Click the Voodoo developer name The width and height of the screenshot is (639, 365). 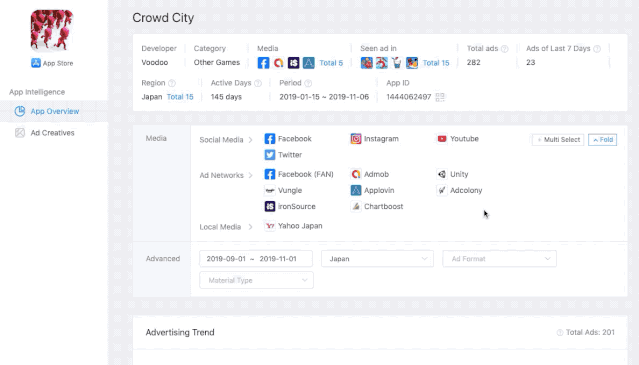[x=154, y=62]
